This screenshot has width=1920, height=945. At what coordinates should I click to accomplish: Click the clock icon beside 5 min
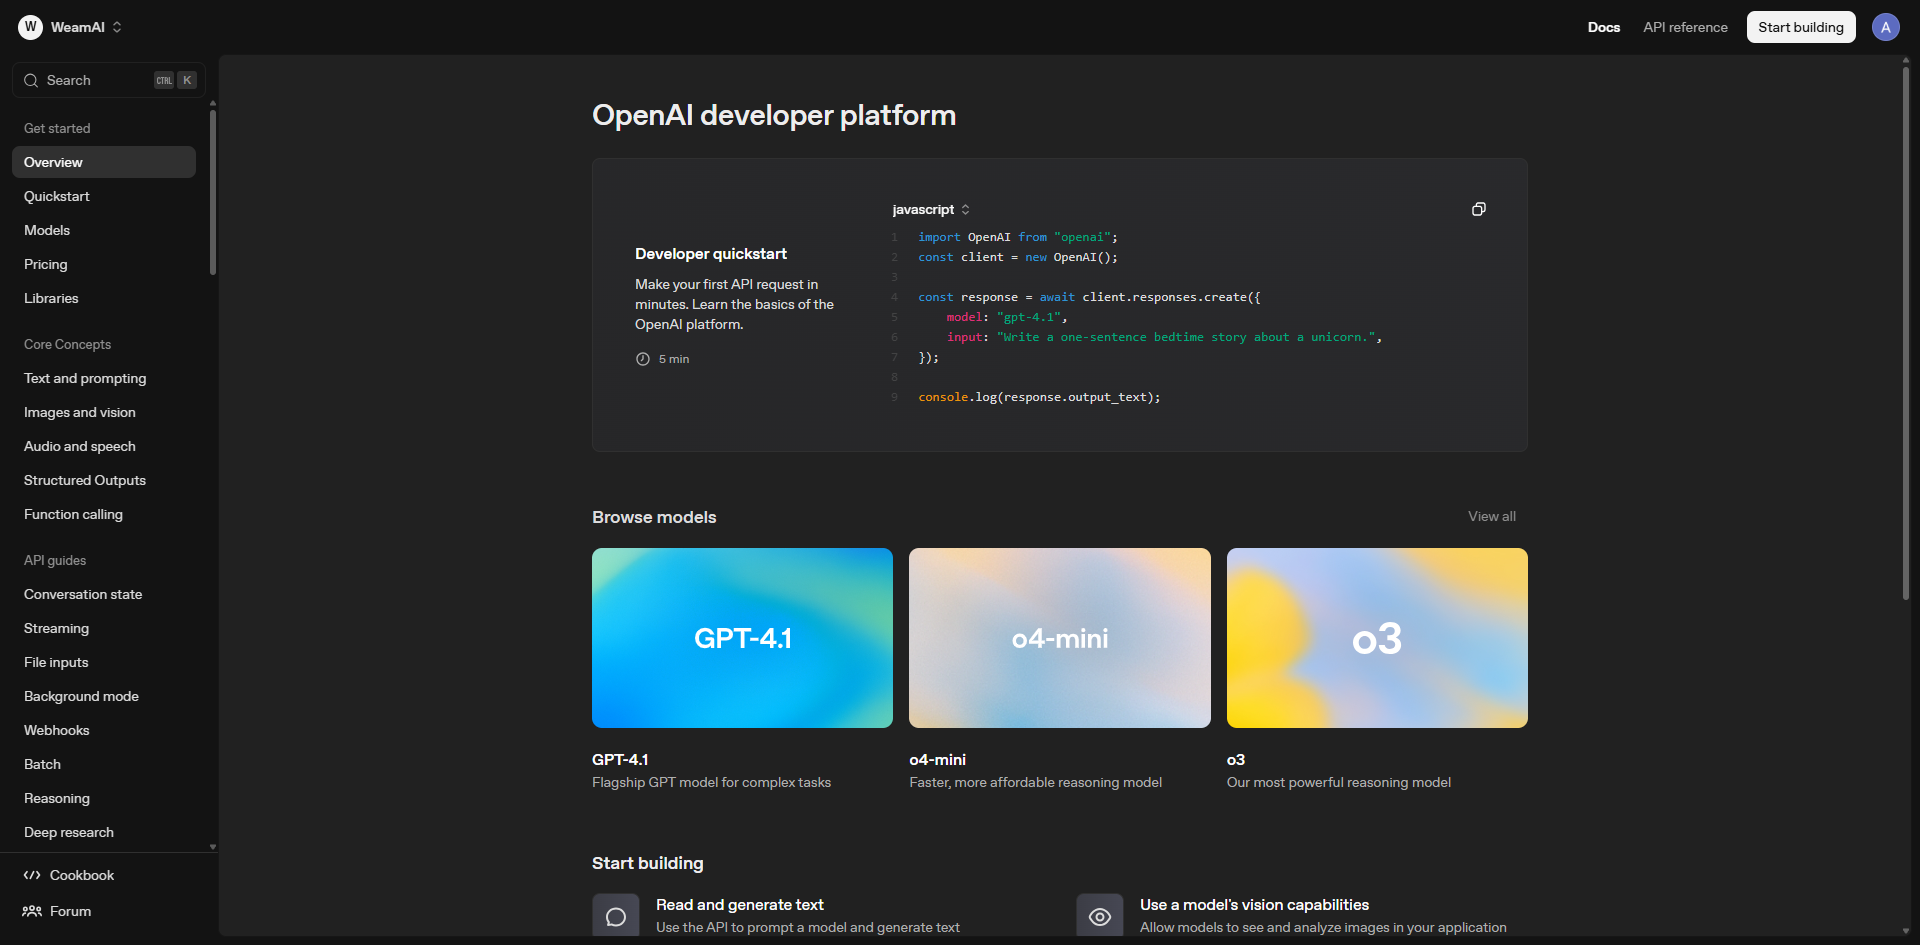pos(643,359)
